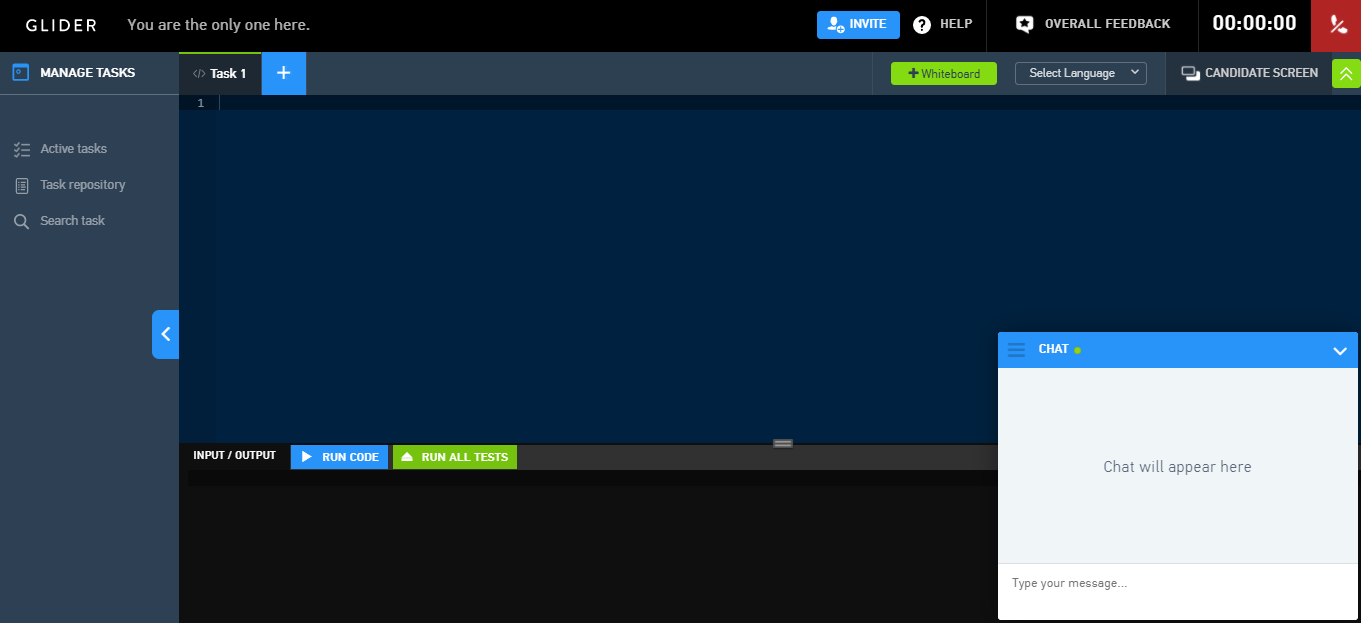The height and width of the screenshot is (623, 1361).
Task: Open Search task
Action: [72, 221]
